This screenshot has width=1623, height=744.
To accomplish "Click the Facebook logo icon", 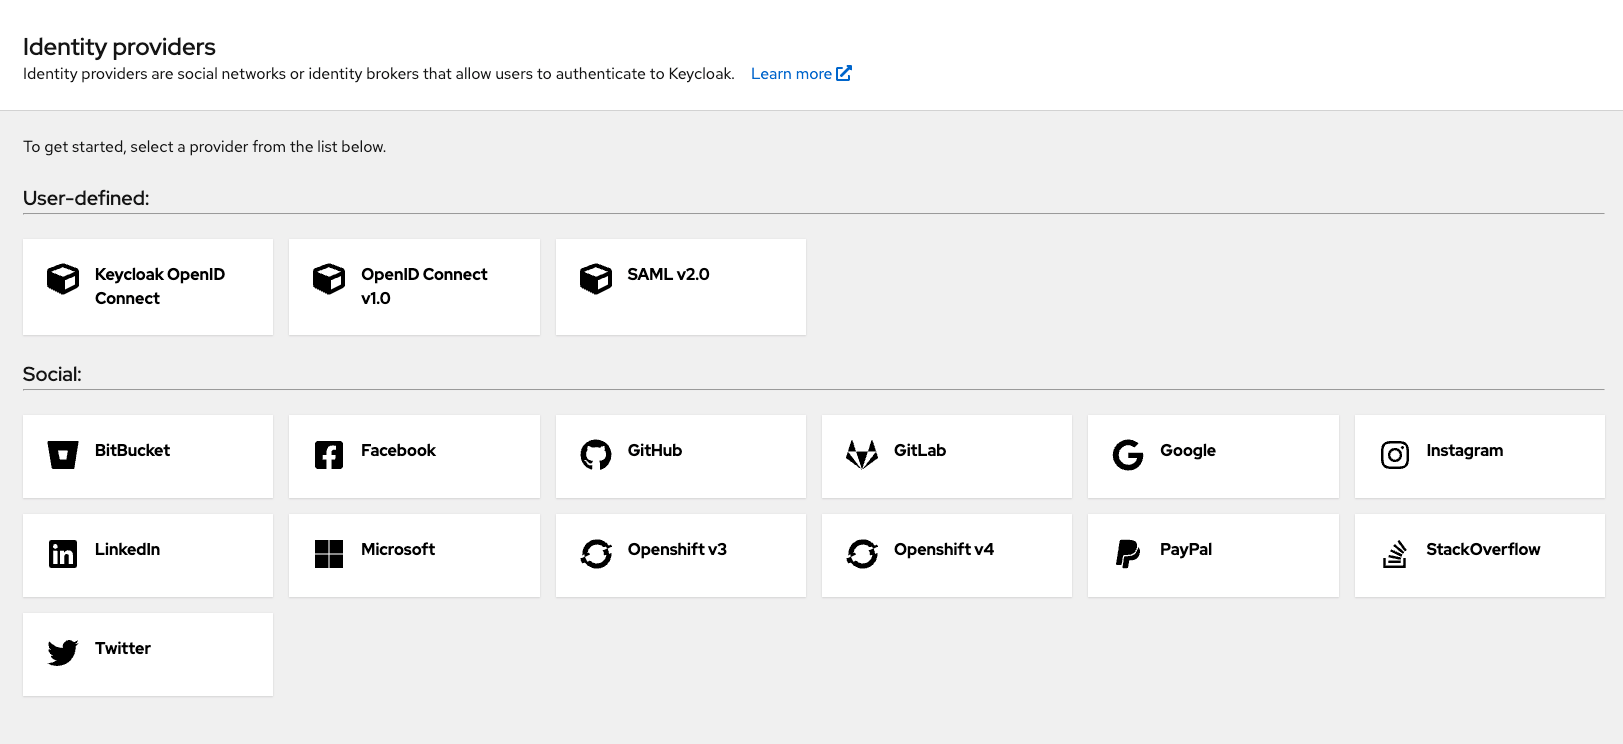I will click(x=329, y=455).
